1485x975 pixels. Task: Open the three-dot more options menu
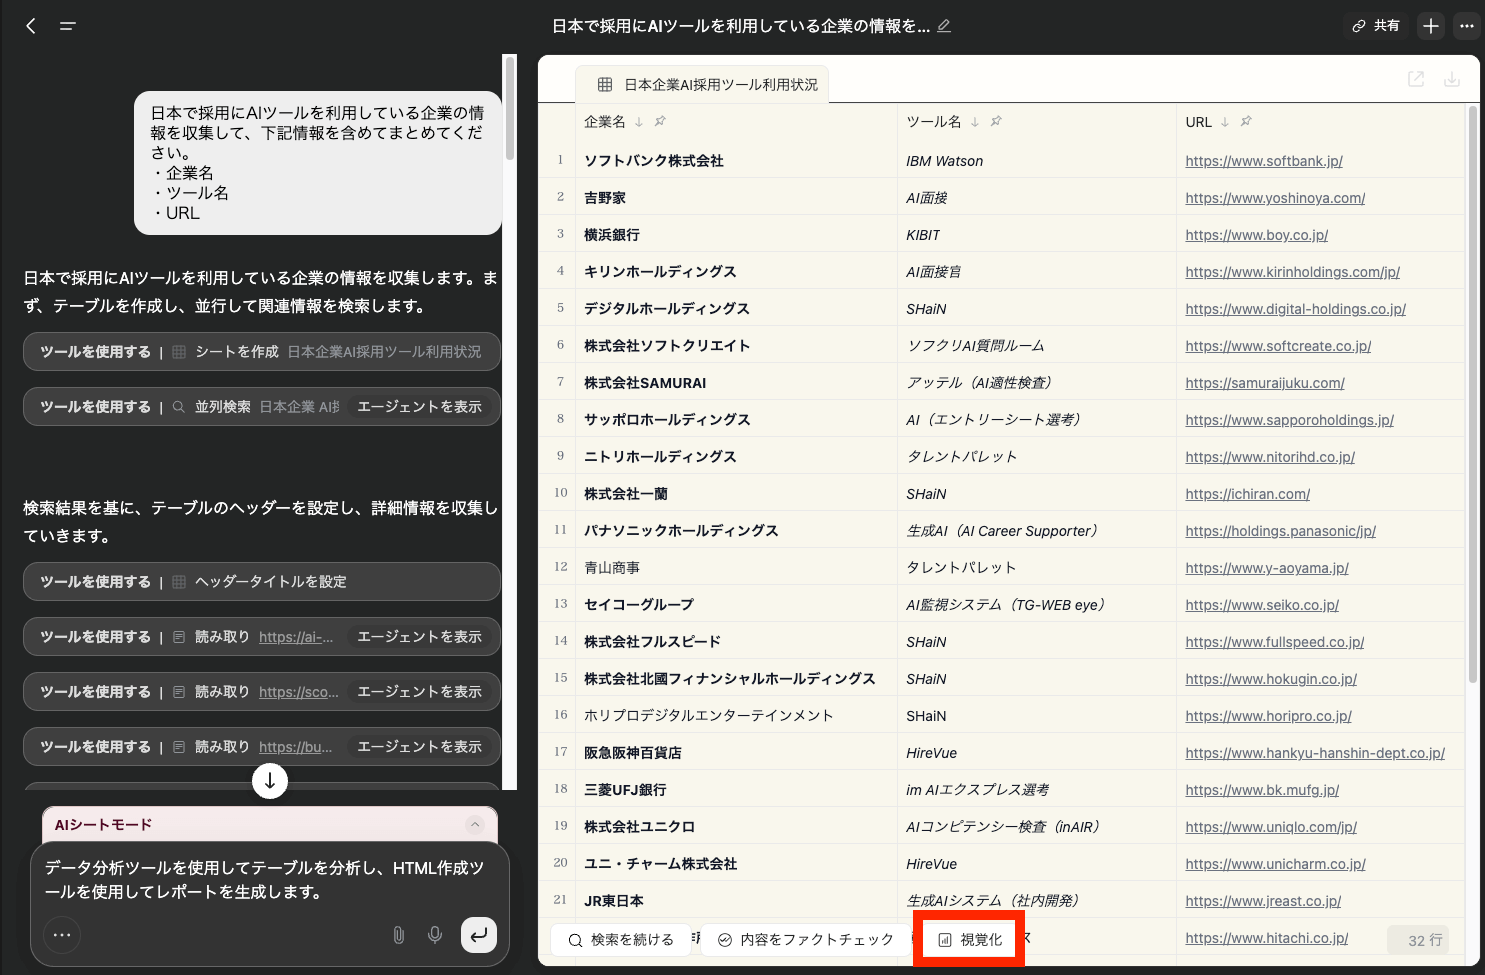(1467, 26)
